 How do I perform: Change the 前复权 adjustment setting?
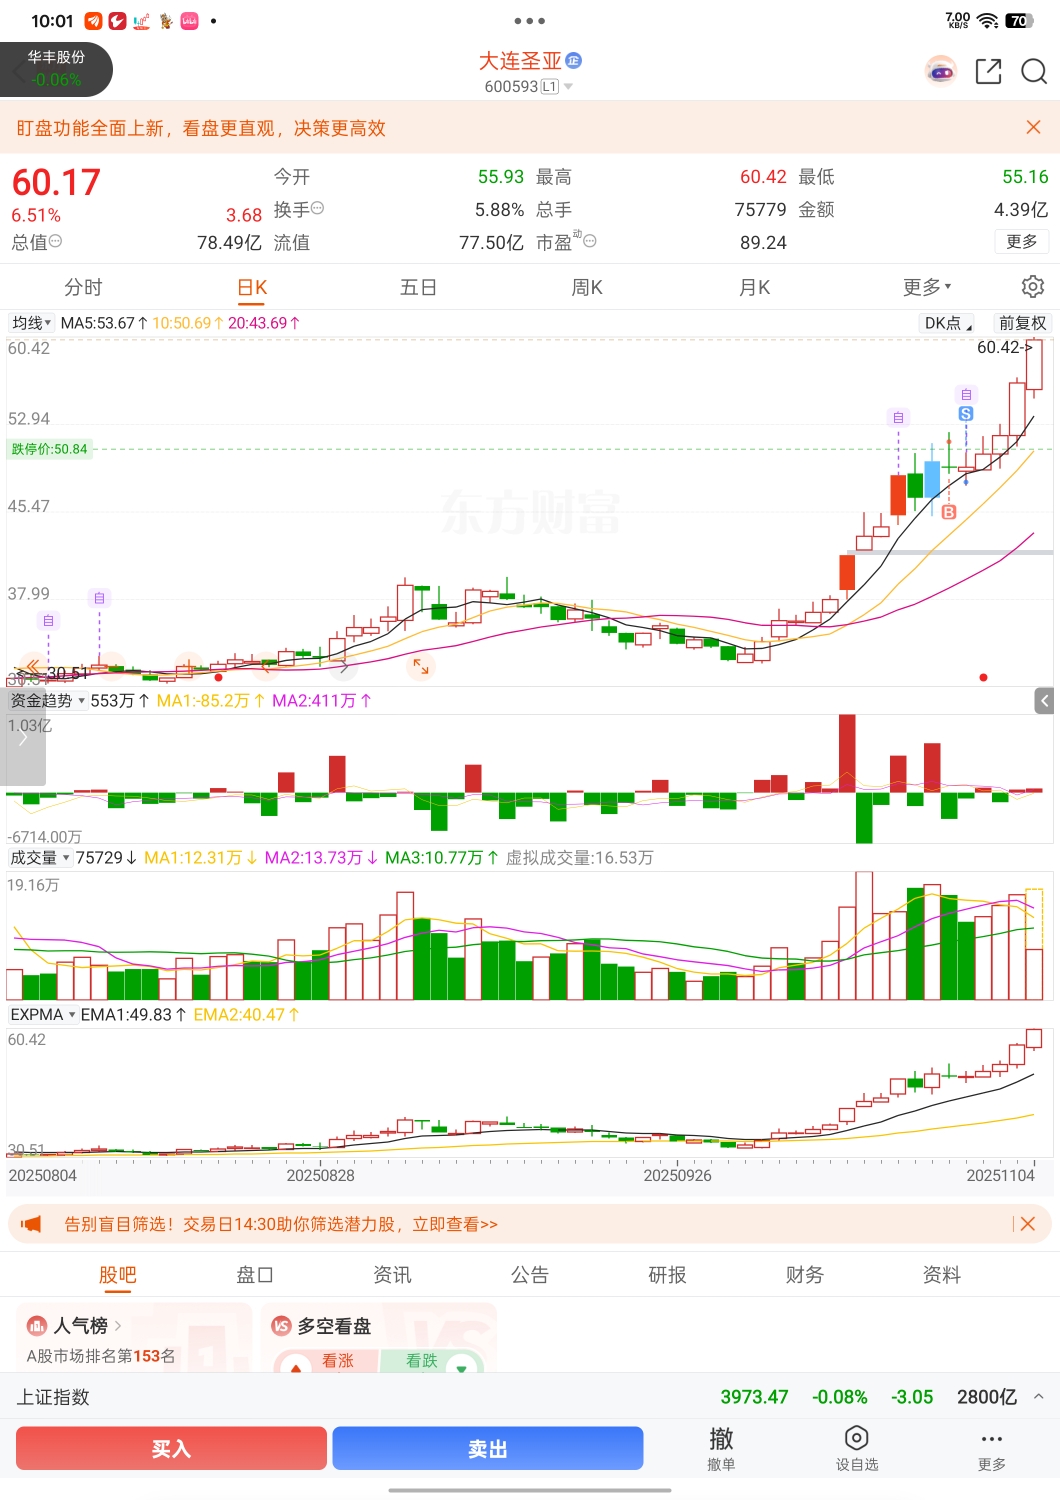point(1022,323)
